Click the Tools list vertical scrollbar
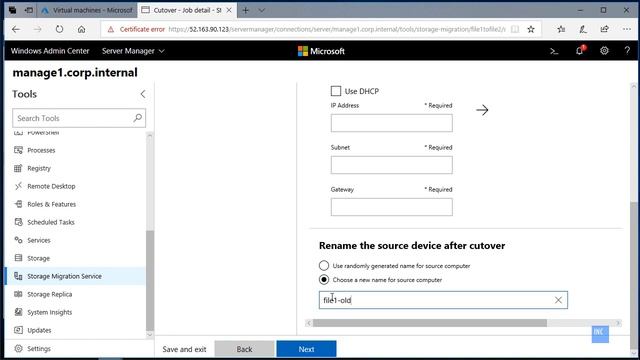 tap(150, 281)
